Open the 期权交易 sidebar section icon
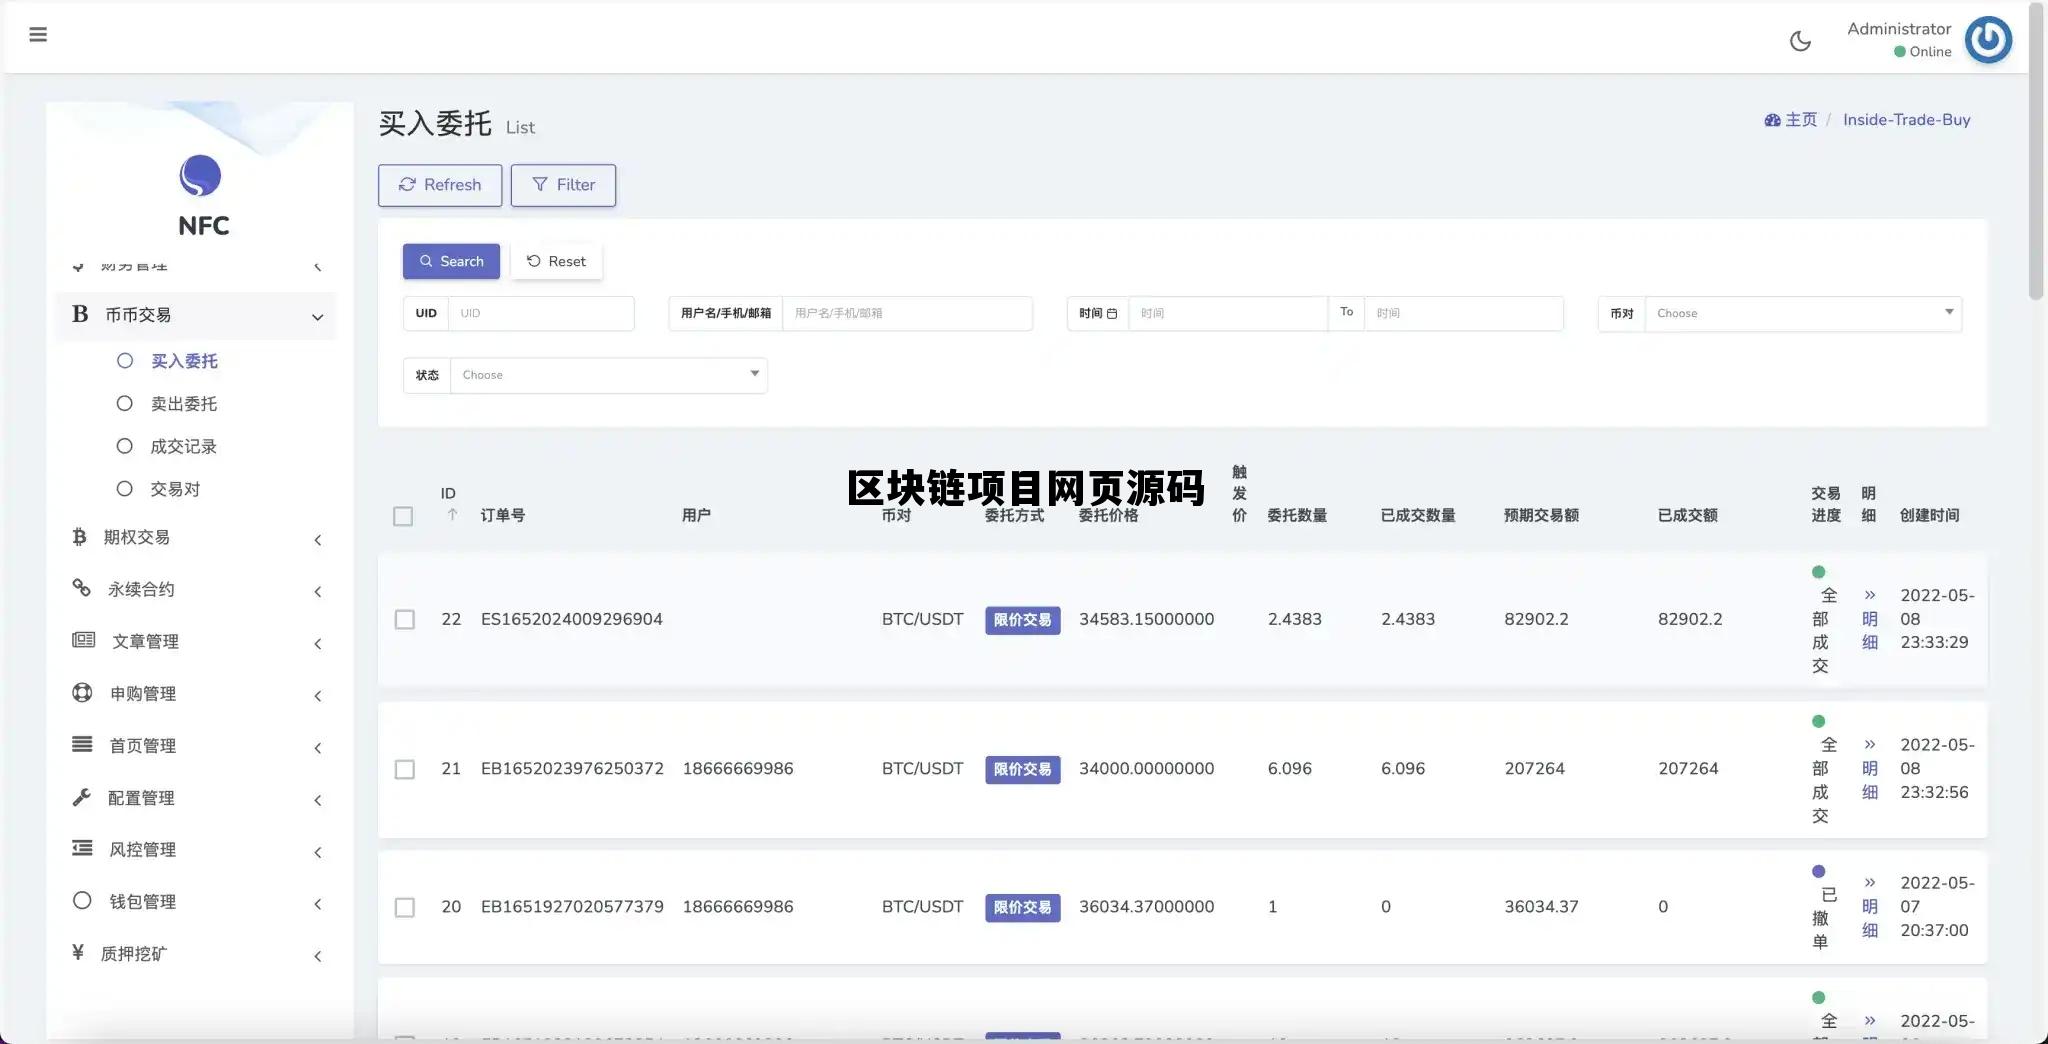The width and height of the screenshot is (2048, 1044). tap(81, 537)
